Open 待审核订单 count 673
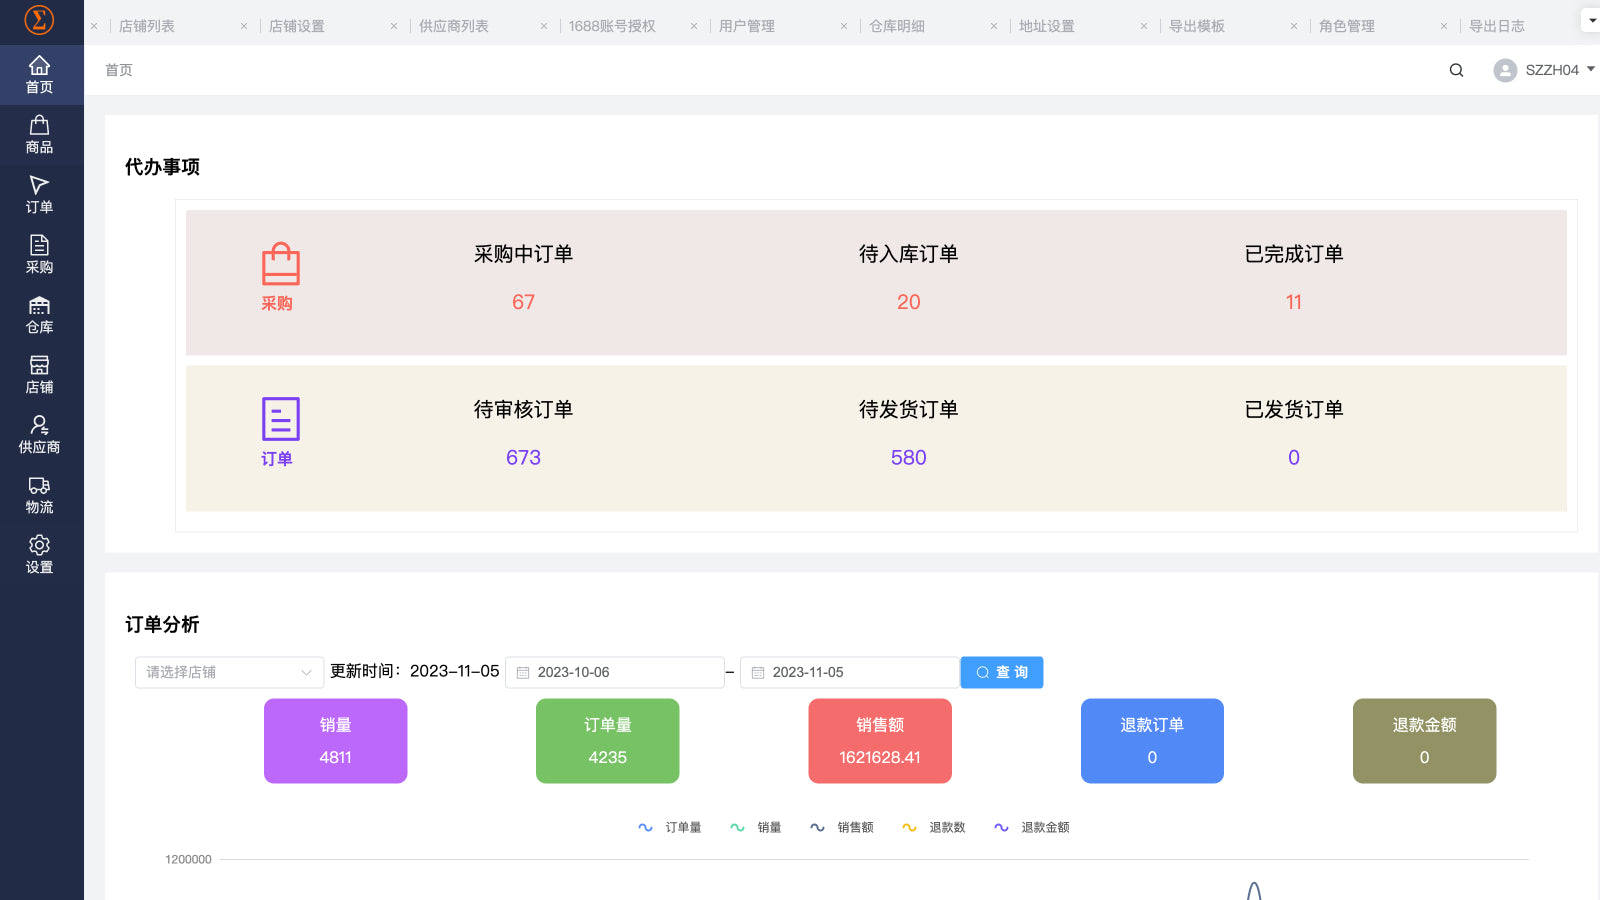Screen dimensions: 1600x900 coord(523,457)
